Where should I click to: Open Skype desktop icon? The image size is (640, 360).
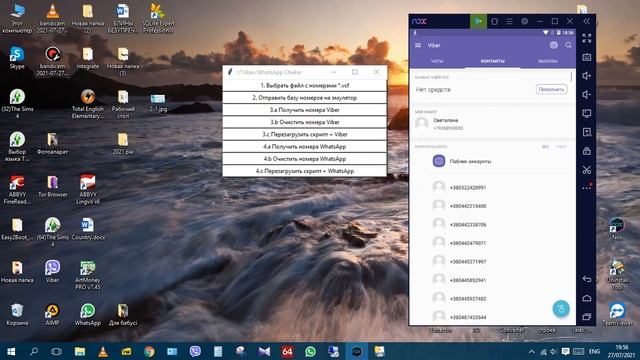click(x=17, y=58)
